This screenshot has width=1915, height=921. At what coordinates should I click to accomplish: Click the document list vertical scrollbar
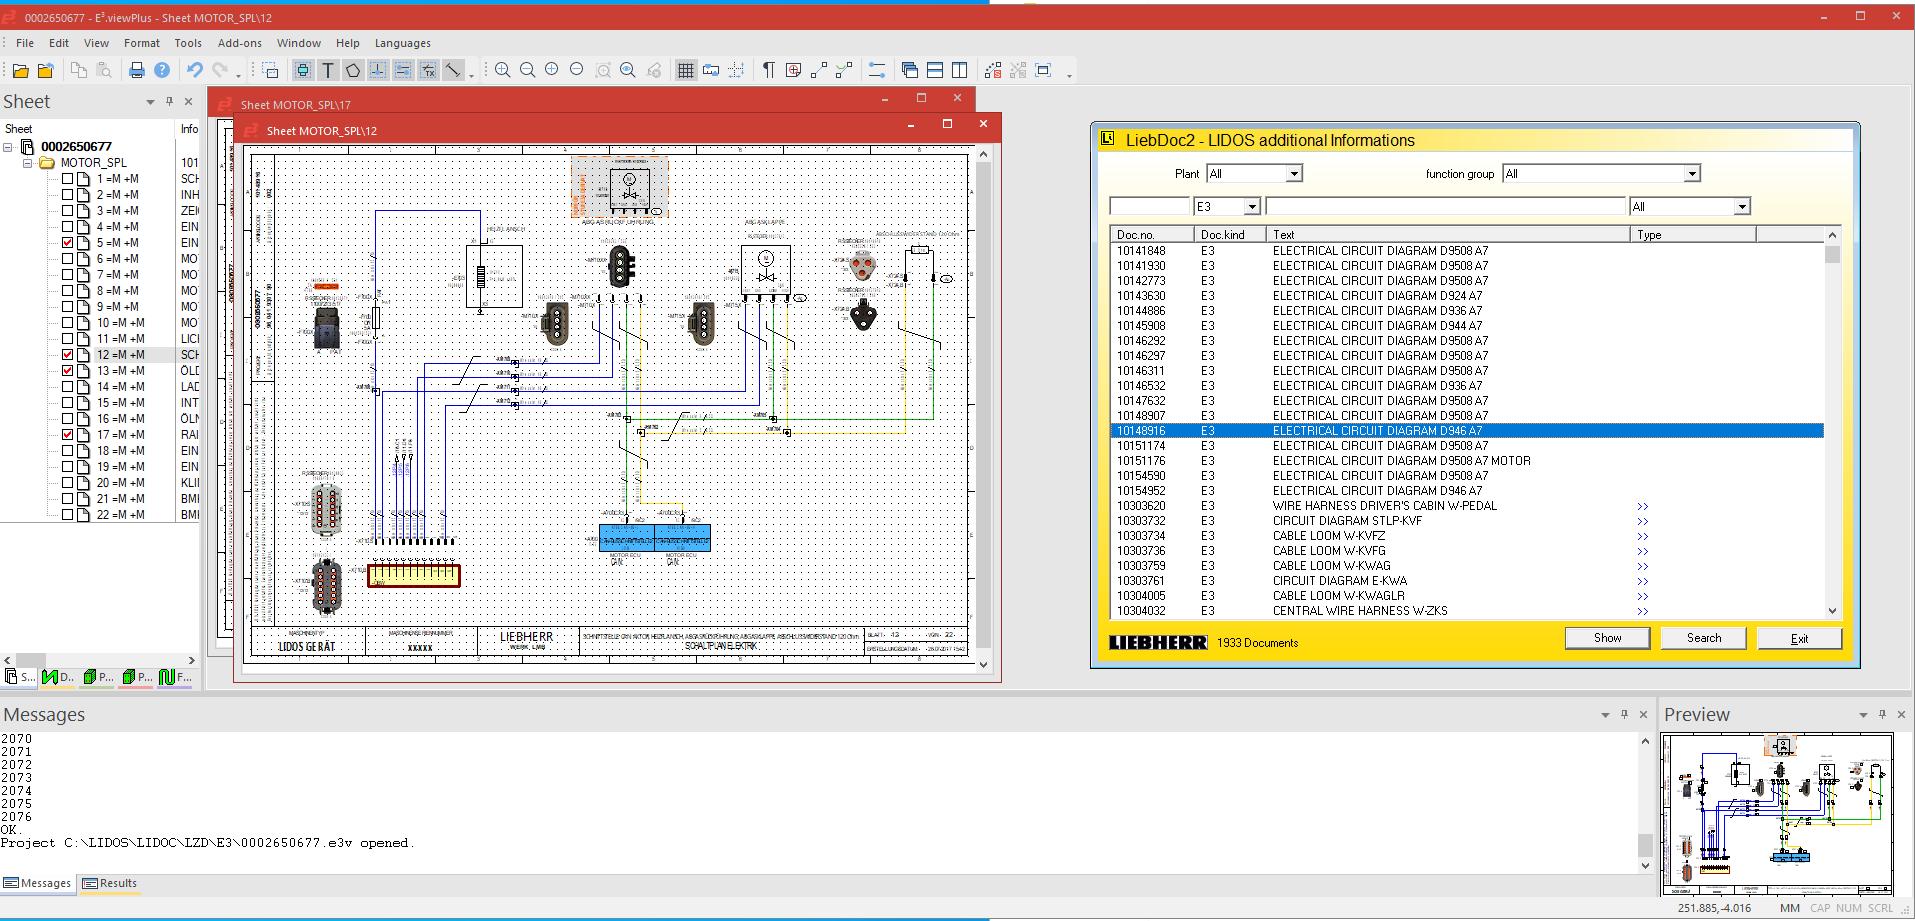coord(1832,423)
